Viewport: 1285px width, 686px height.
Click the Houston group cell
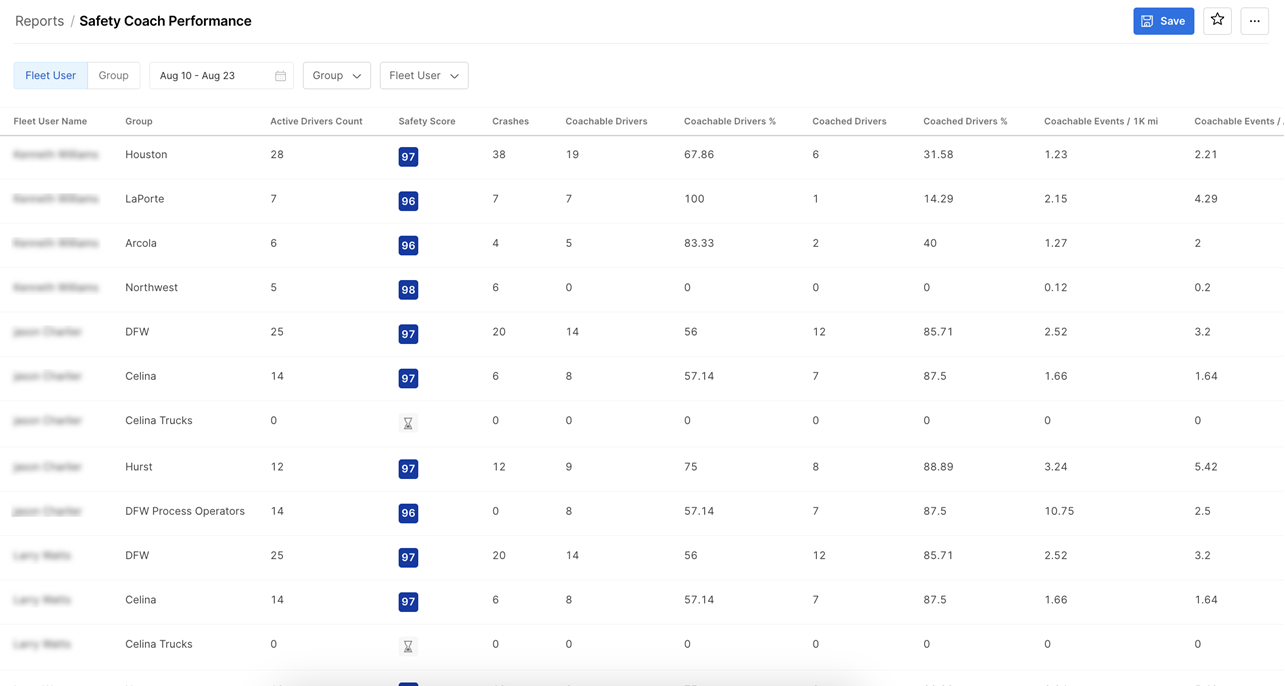(x=146, y=155)
